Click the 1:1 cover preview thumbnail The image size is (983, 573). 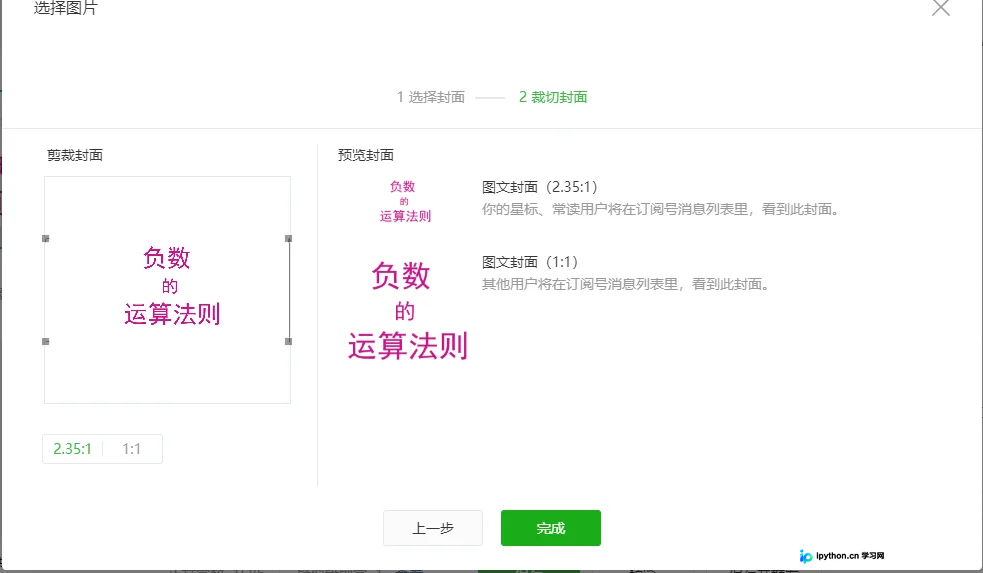point(407,310)
